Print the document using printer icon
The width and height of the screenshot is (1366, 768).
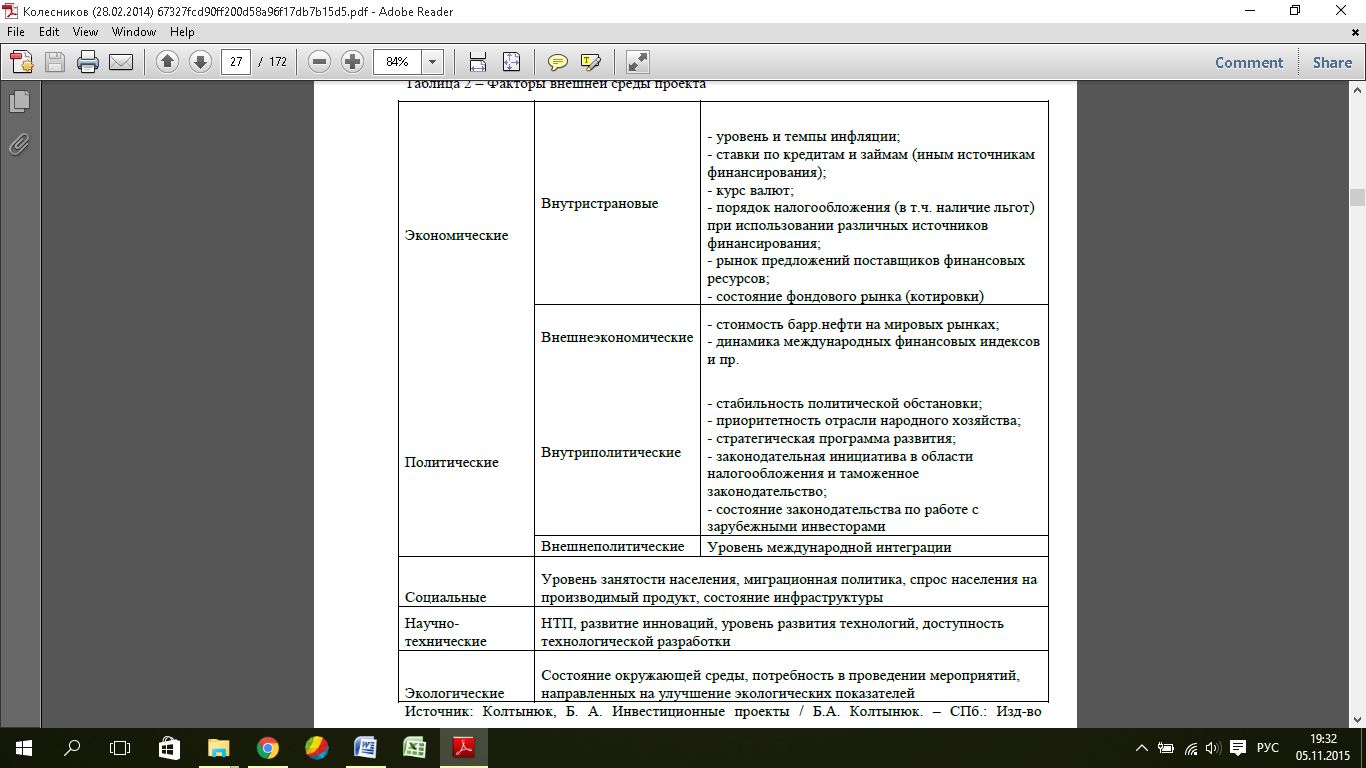click(x=88, y=62)
